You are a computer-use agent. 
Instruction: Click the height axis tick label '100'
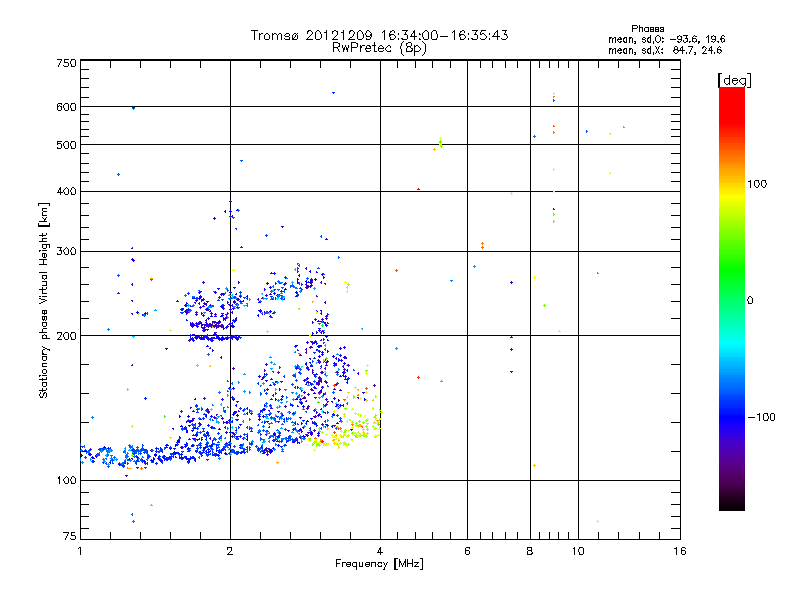(x=66, y=480)
